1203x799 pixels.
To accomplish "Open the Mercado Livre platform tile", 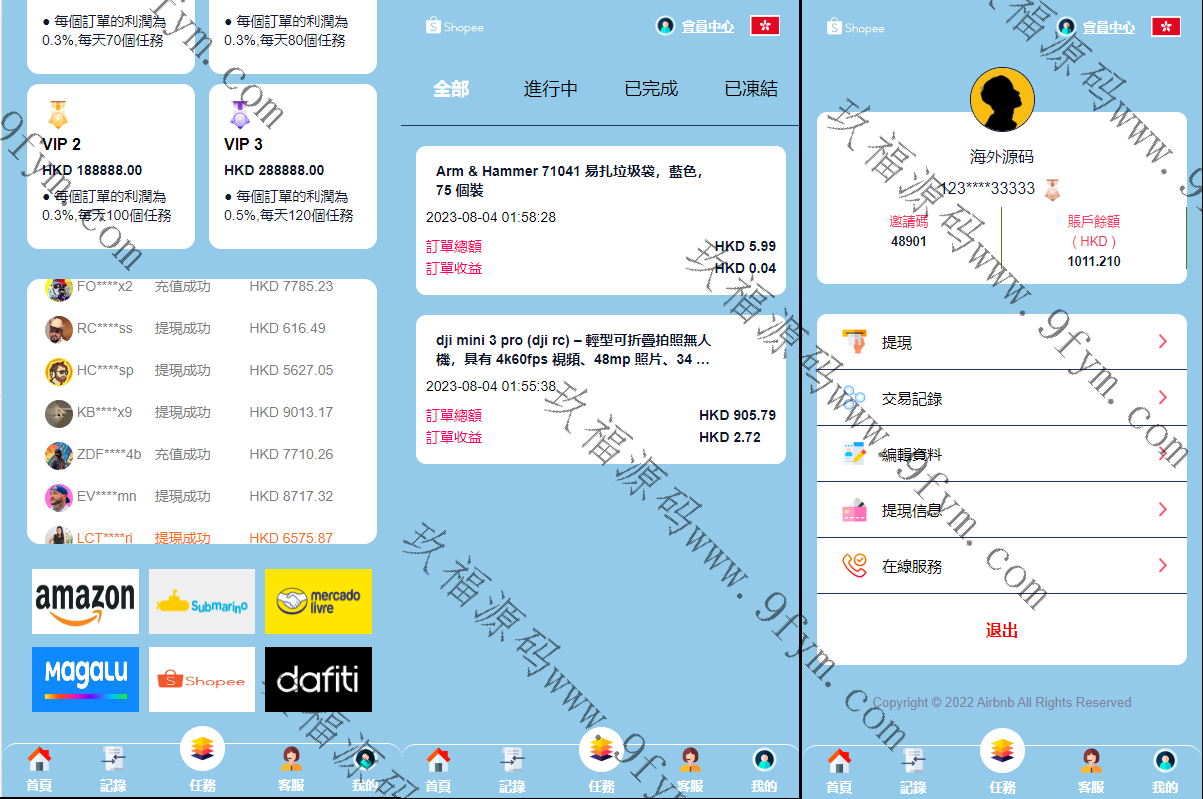I will [x=318, y=601].
